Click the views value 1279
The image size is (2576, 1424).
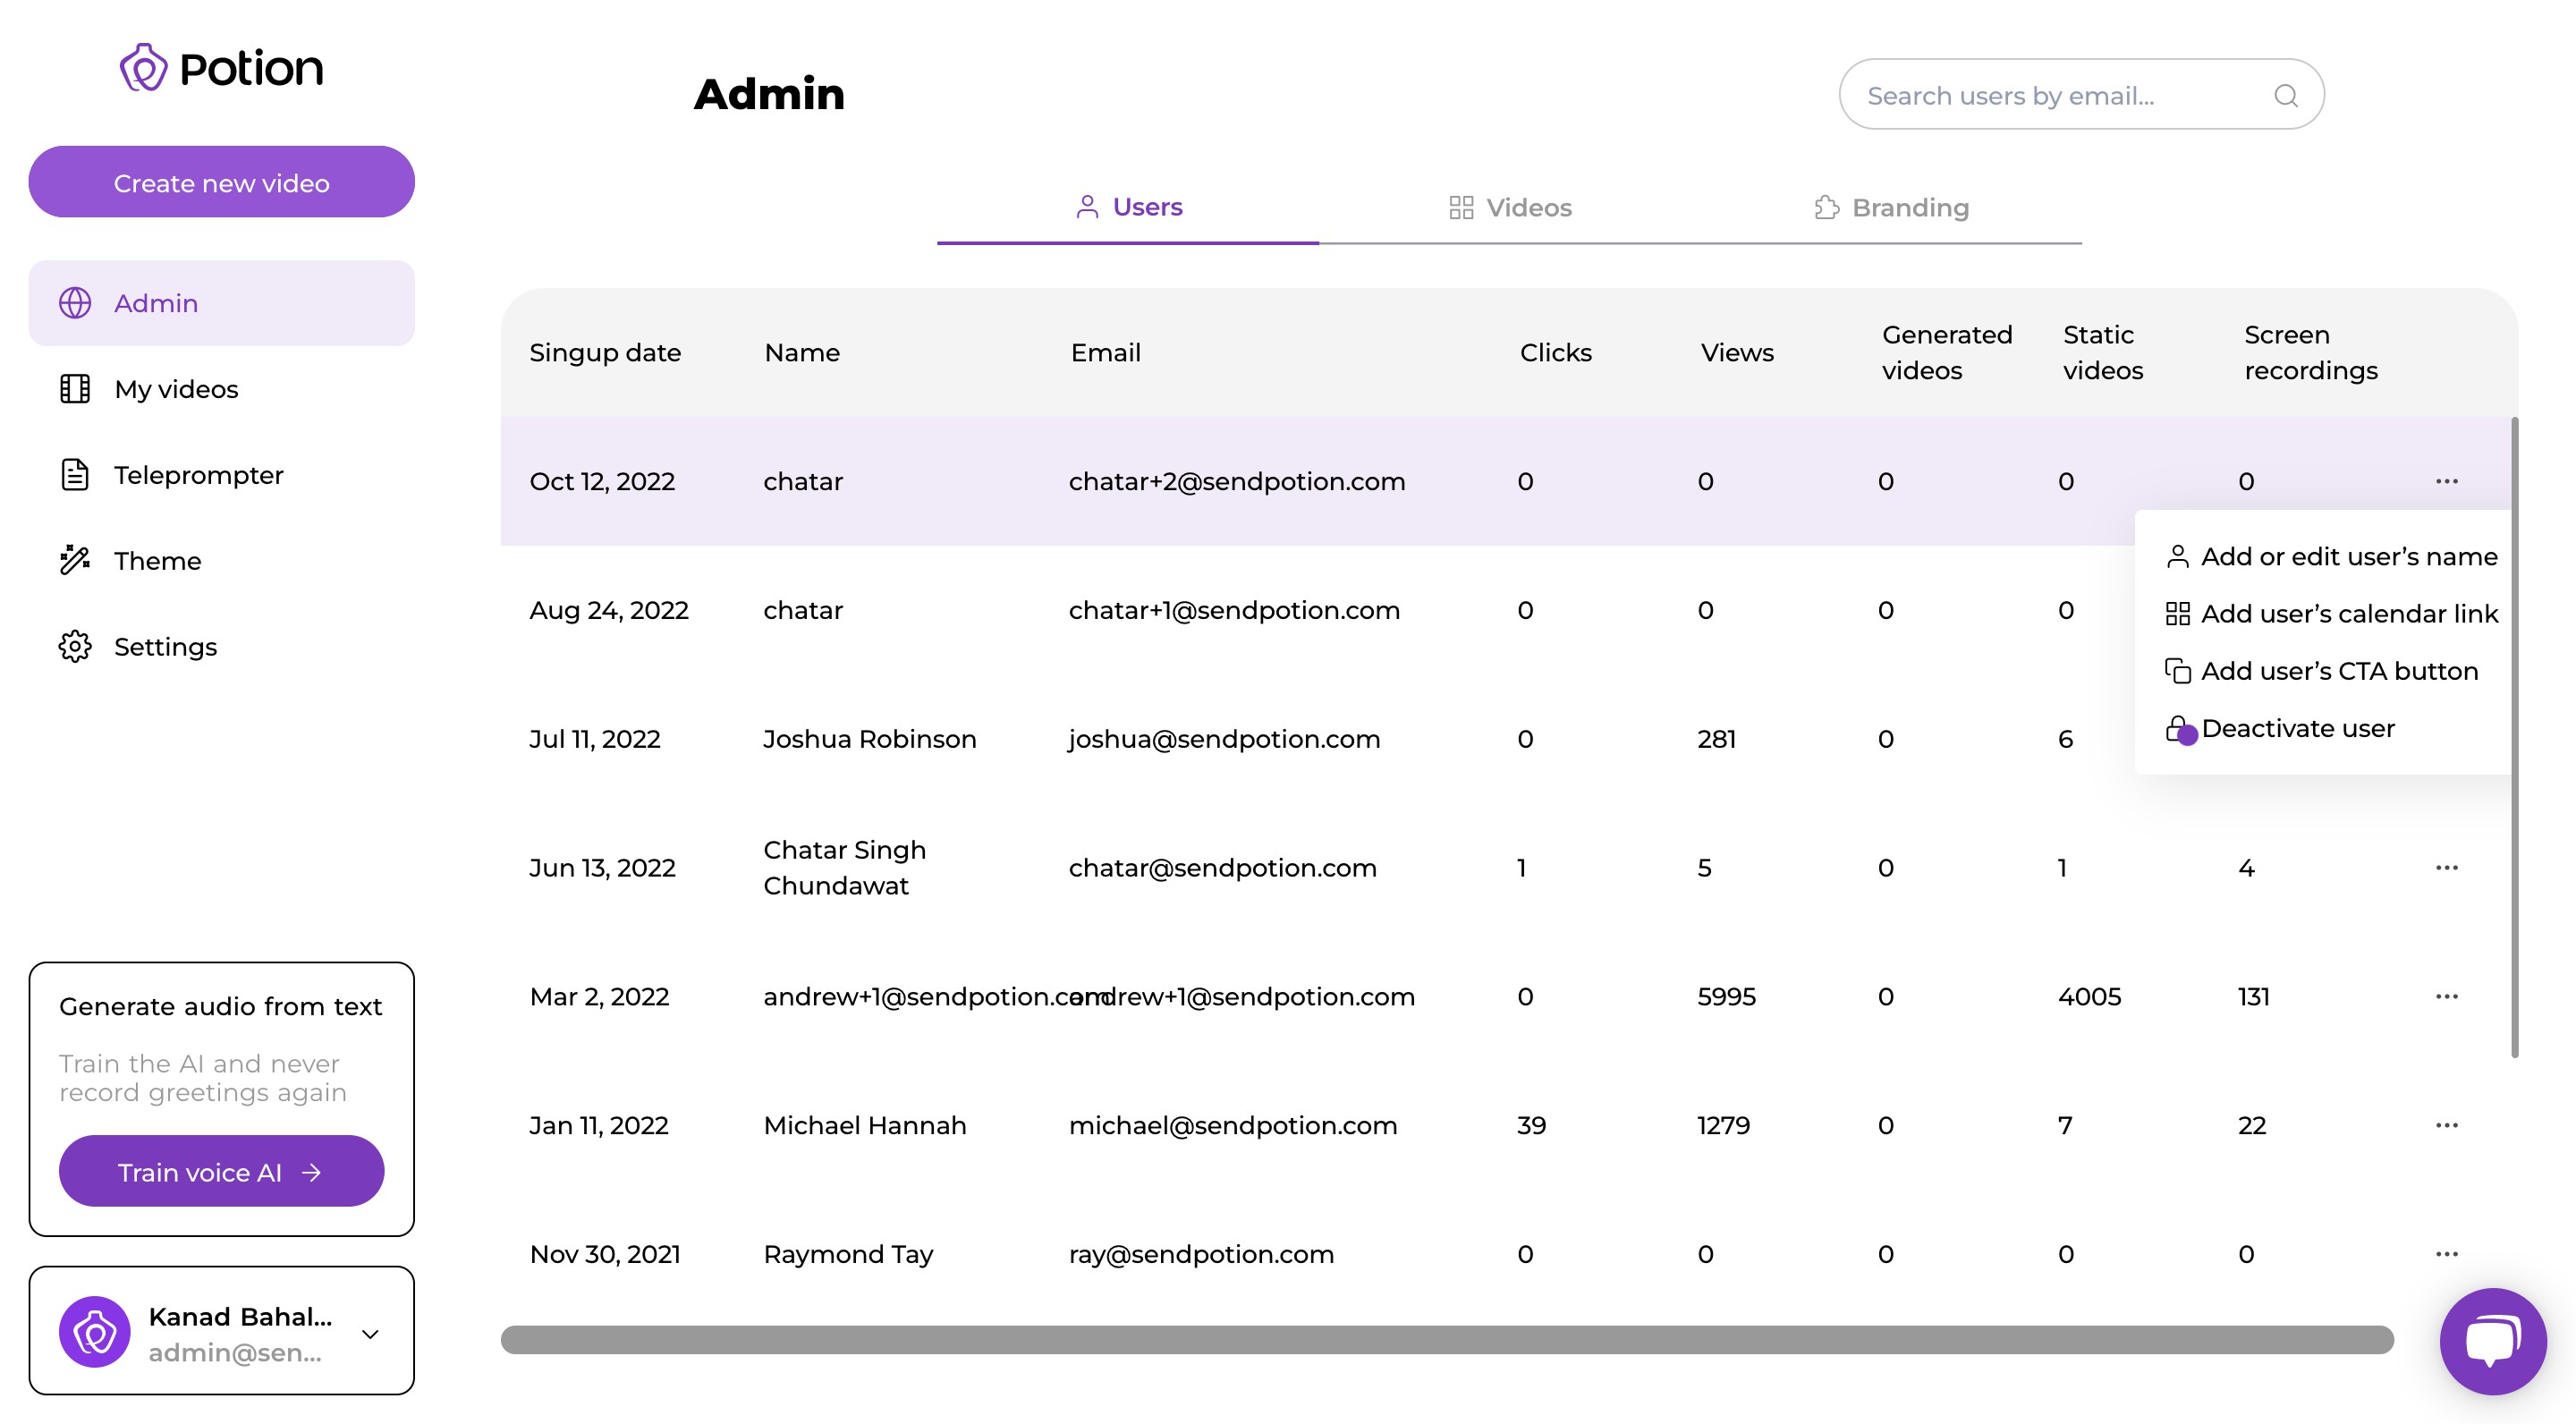pyautogui.click(x=1723, y=1125)
